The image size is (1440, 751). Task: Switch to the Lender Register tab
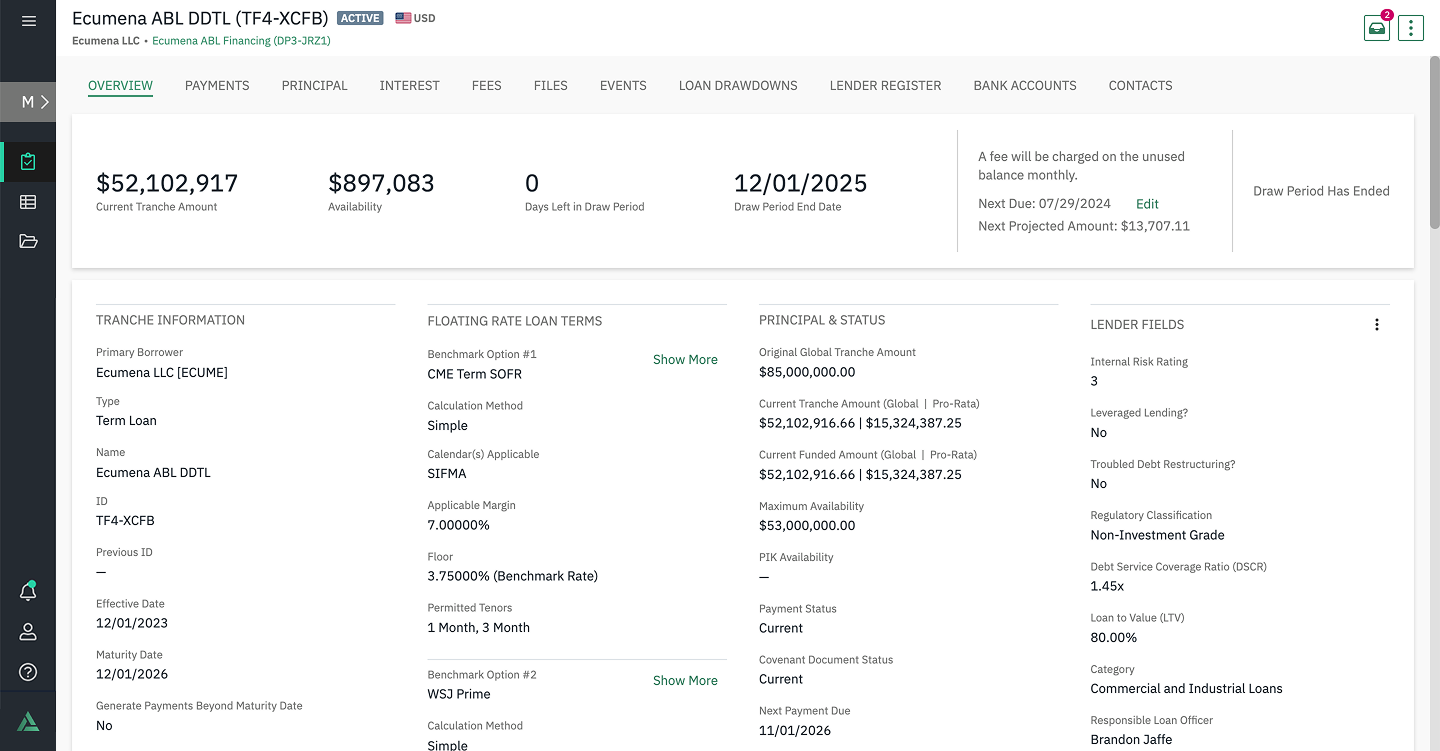pos(886,85)
